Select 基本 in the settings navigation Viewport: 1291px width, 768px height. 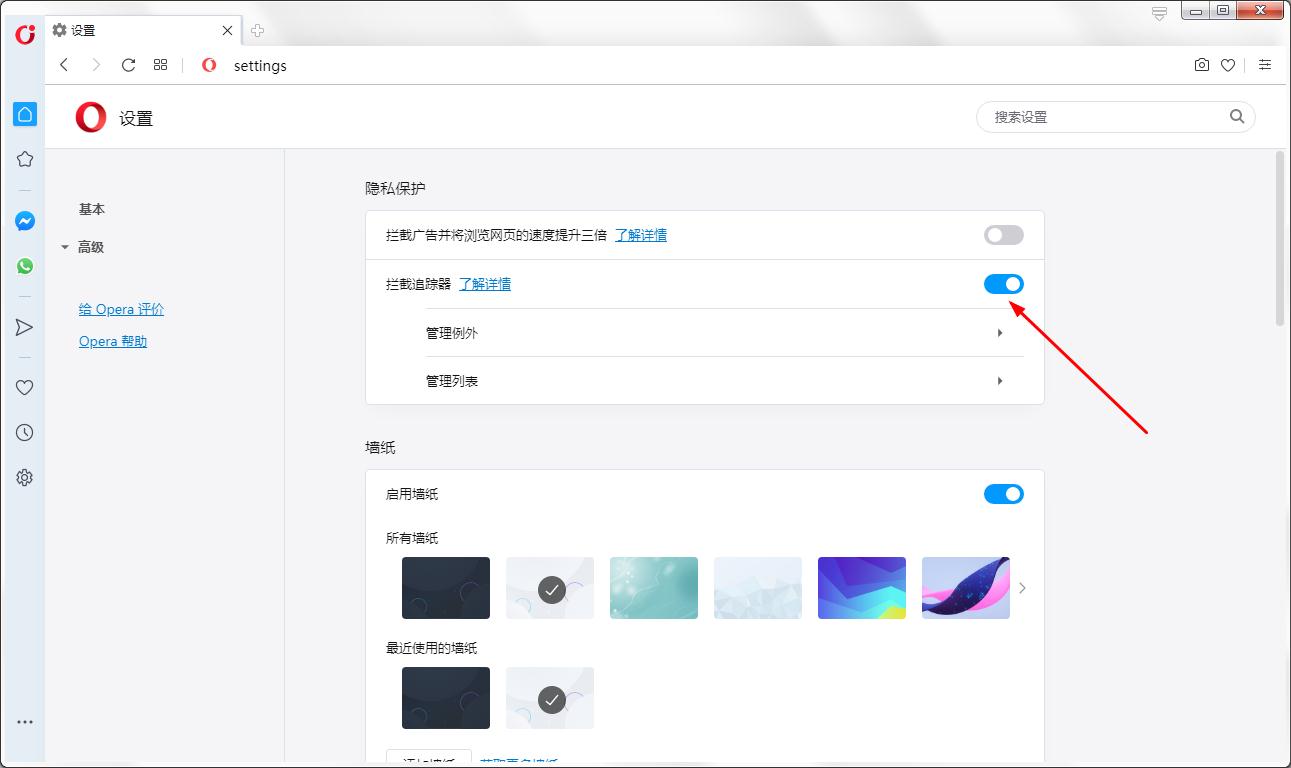(92, 209)
